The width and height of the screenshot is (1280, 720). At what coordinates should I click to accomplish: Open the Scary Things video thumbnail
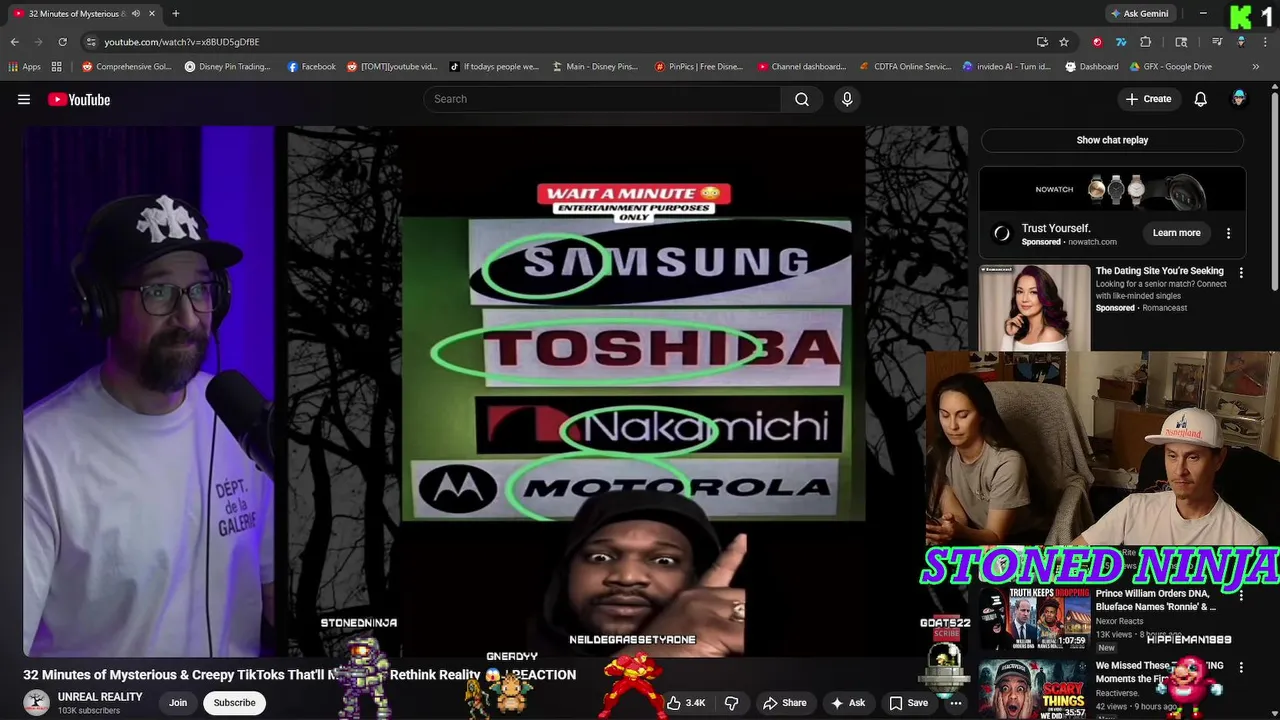click(1033, 688)
